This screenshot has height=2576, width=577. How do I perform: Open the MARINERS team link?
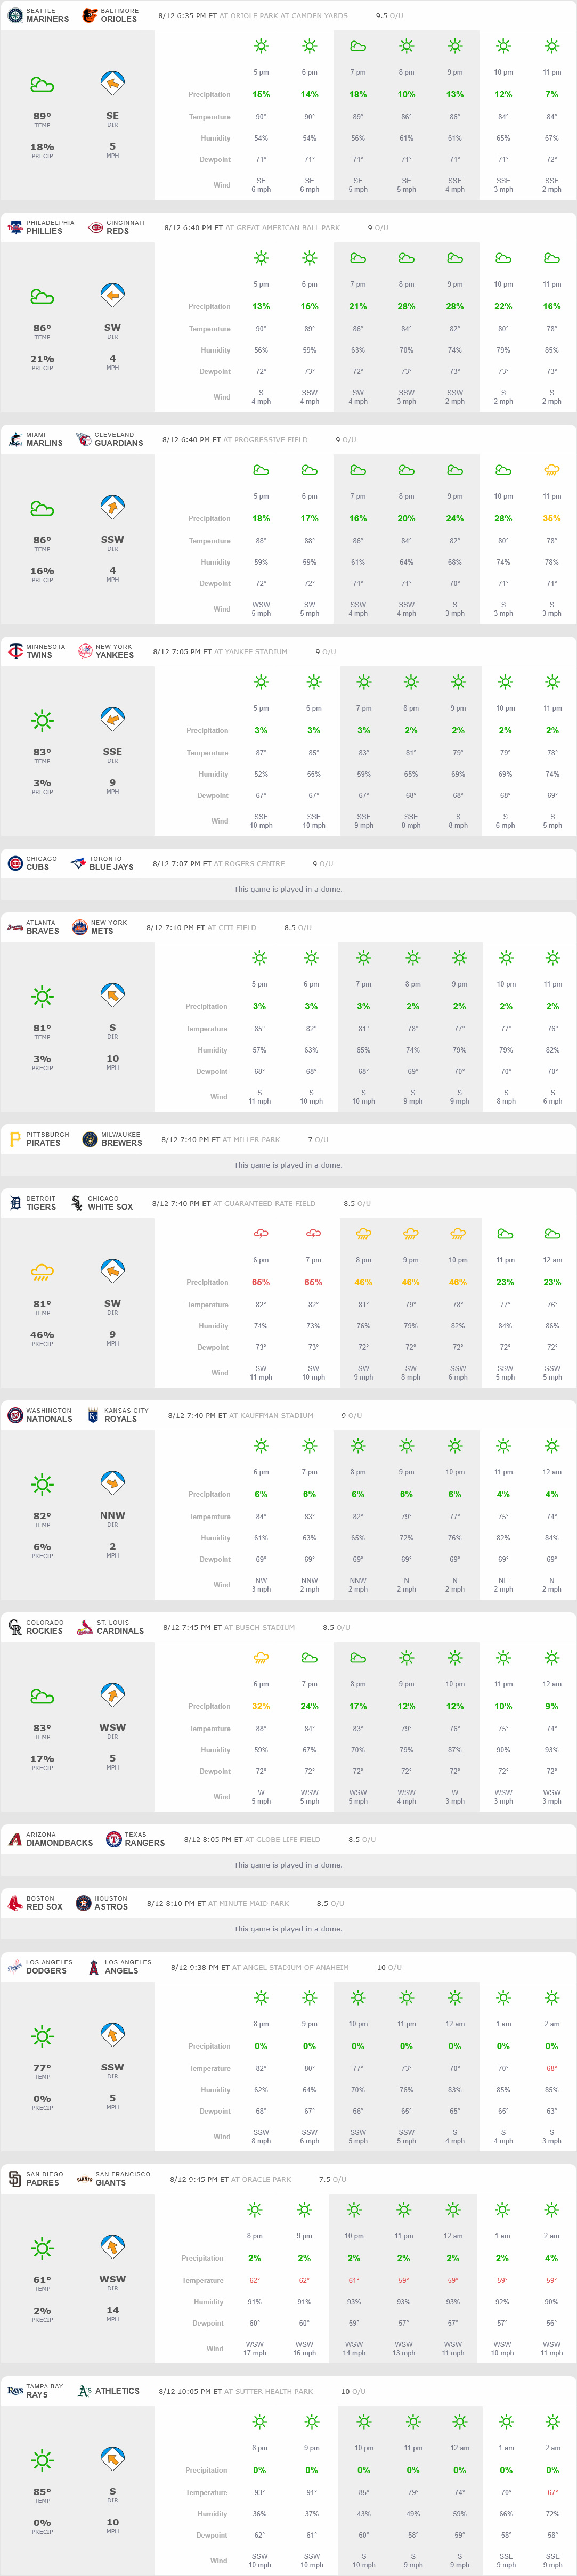tap(48, 19)
